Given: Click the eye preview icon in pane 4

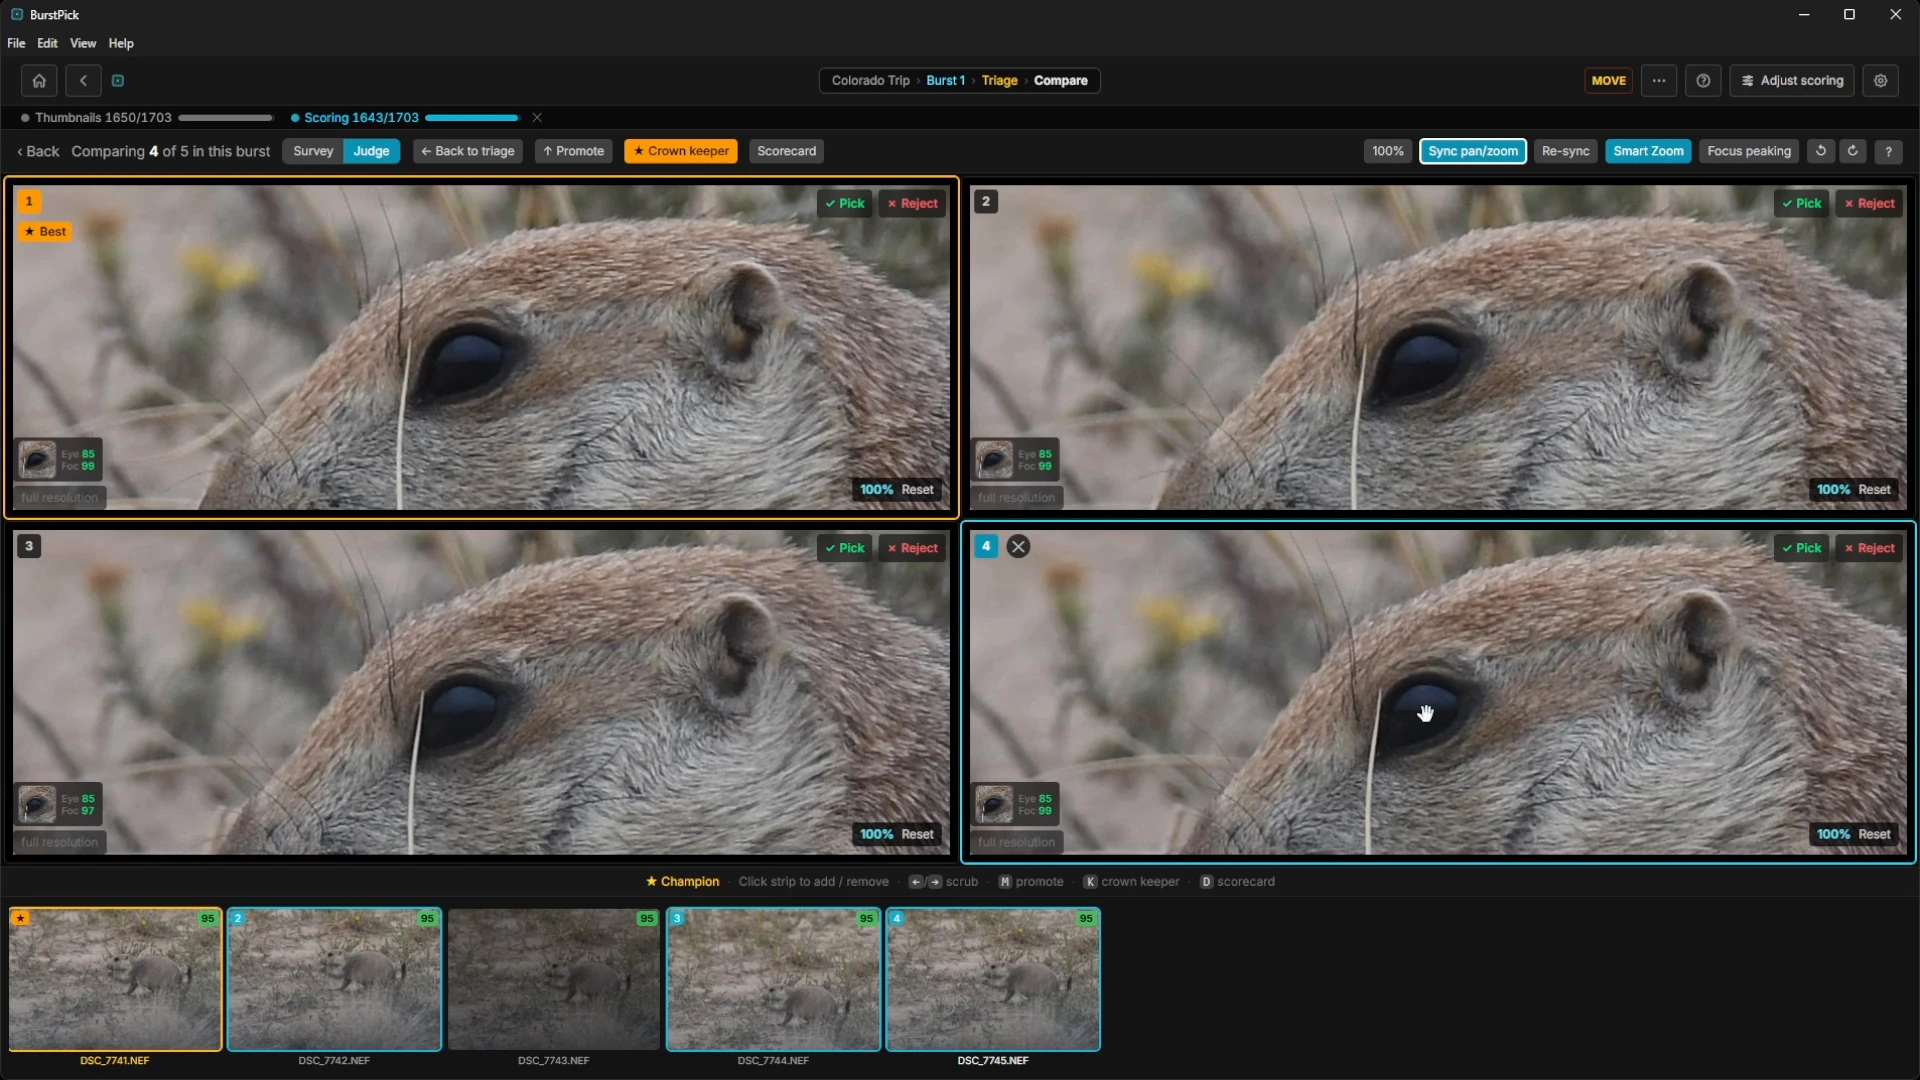Looking at the screenshot, I should 994,804.
